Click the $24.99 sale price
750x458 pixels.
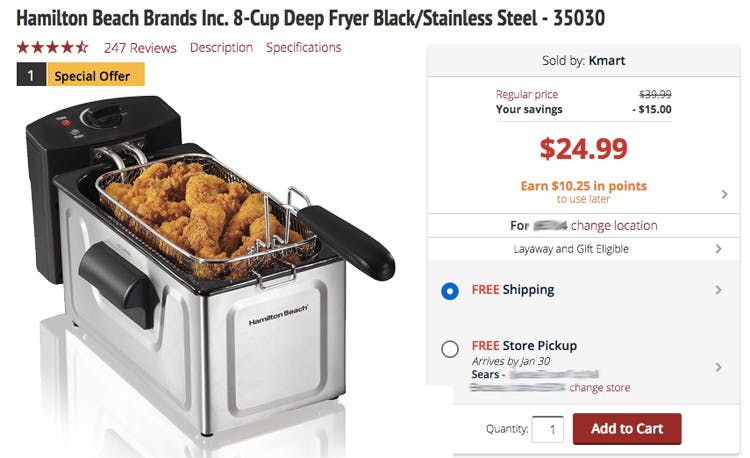point(583,149)
